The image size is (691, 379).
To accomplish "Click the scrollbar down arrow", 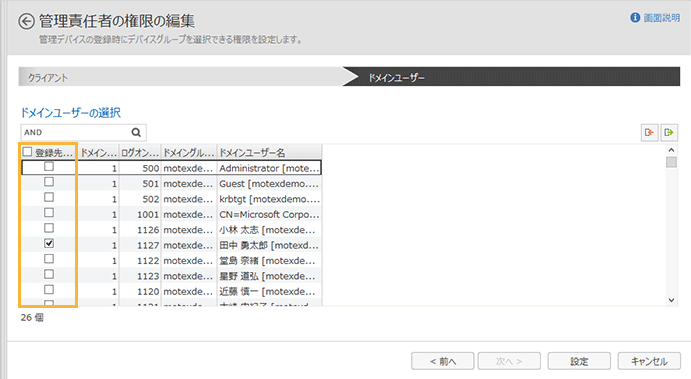I will [x=671, y=300].
